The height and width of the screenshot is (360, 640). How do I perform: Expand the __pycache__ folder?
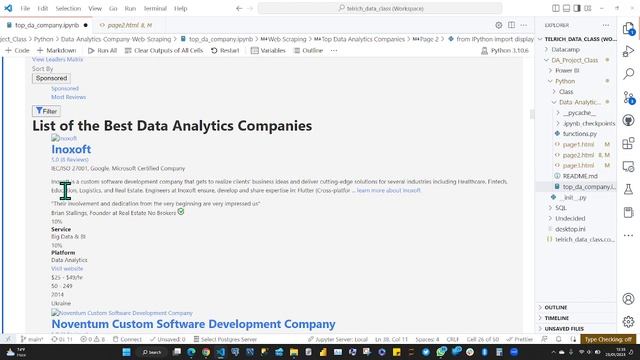click(579, 113)
